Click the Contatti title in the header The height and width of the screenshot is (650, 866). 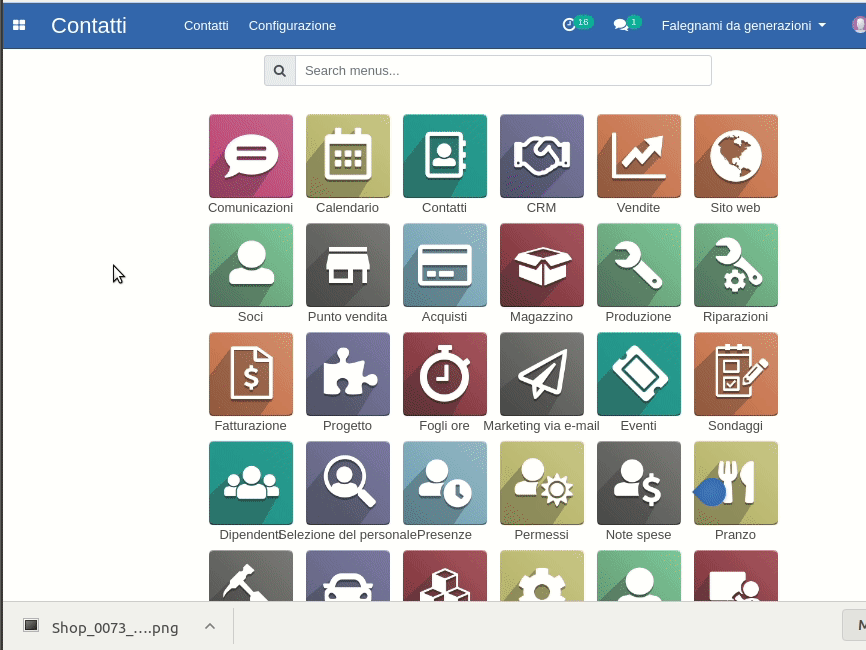89,26
